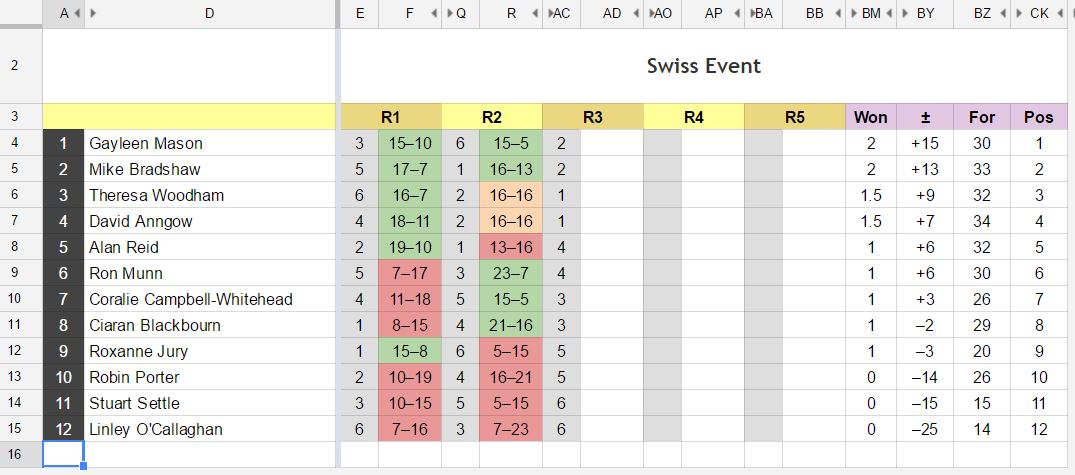Click the hidden-columns arrow in column AD header
This screenshot has width=1075, height=475.
coord(637,13)
